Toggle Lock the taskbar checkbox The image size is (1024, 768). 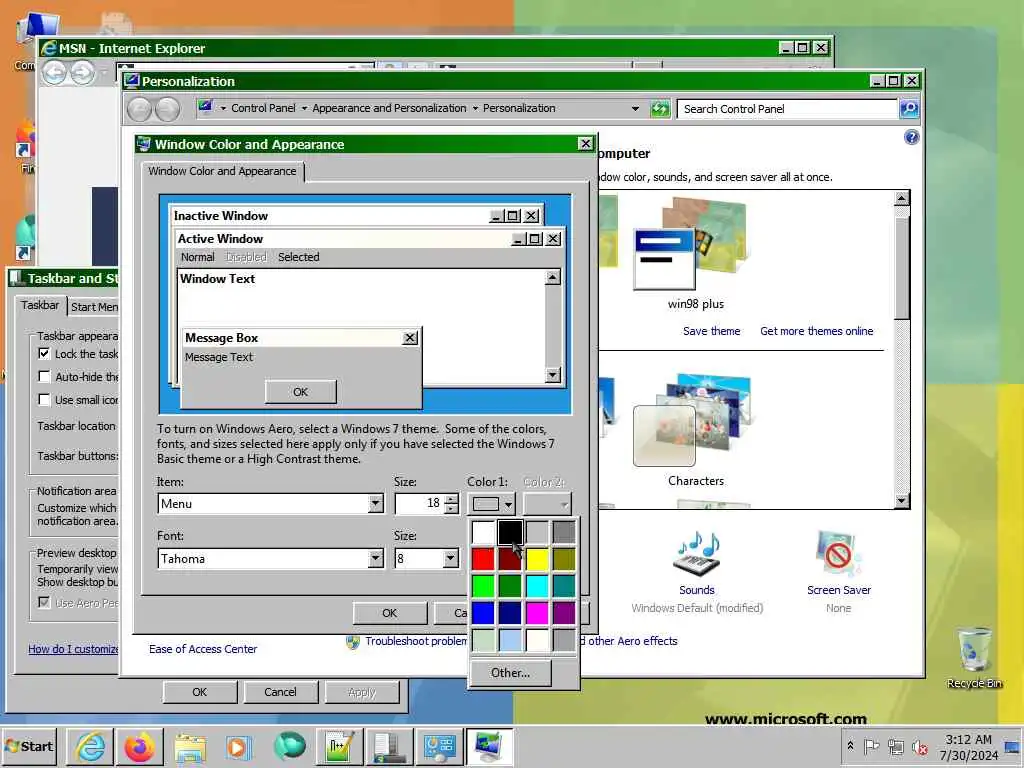[x=44, y=353]
